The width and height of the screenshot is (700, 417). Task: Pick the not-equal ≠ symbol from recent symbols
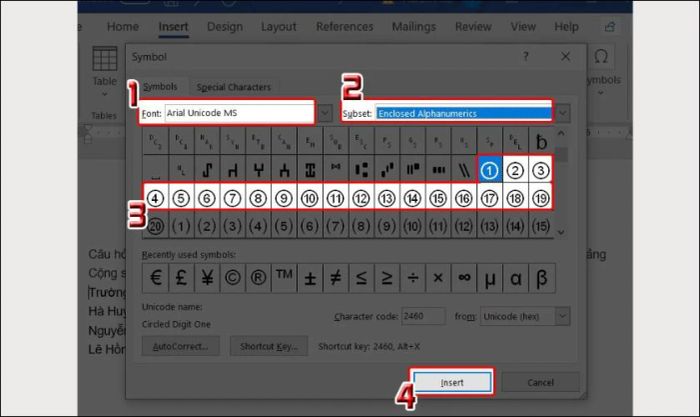click(335, 278)
